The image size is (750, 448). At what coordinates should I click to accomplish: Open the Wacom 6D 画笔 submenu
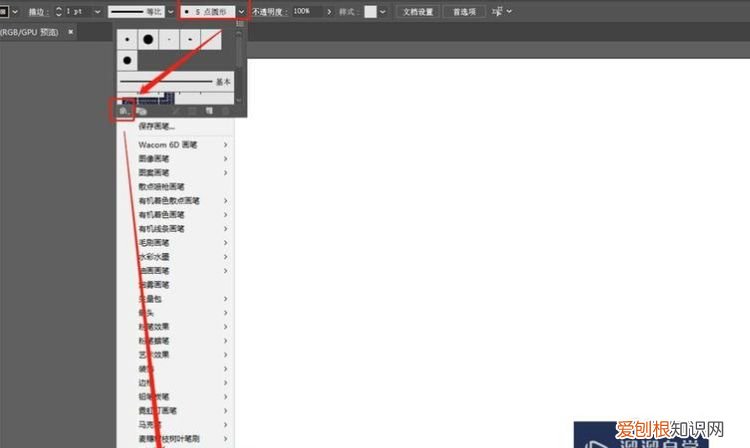tap(176, 144)
